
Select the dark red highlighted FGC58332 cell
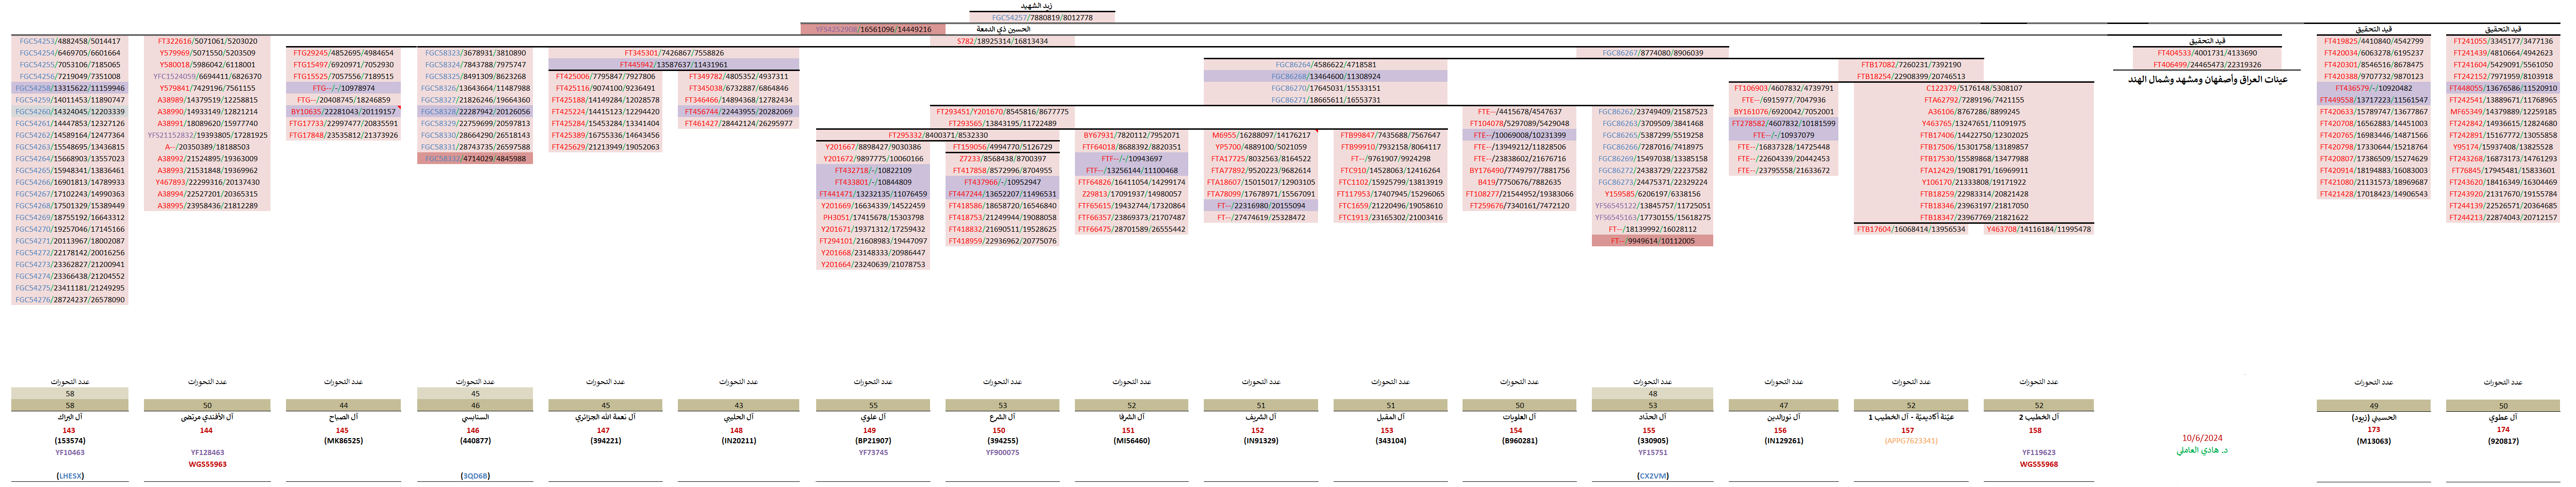click(474, 158)
